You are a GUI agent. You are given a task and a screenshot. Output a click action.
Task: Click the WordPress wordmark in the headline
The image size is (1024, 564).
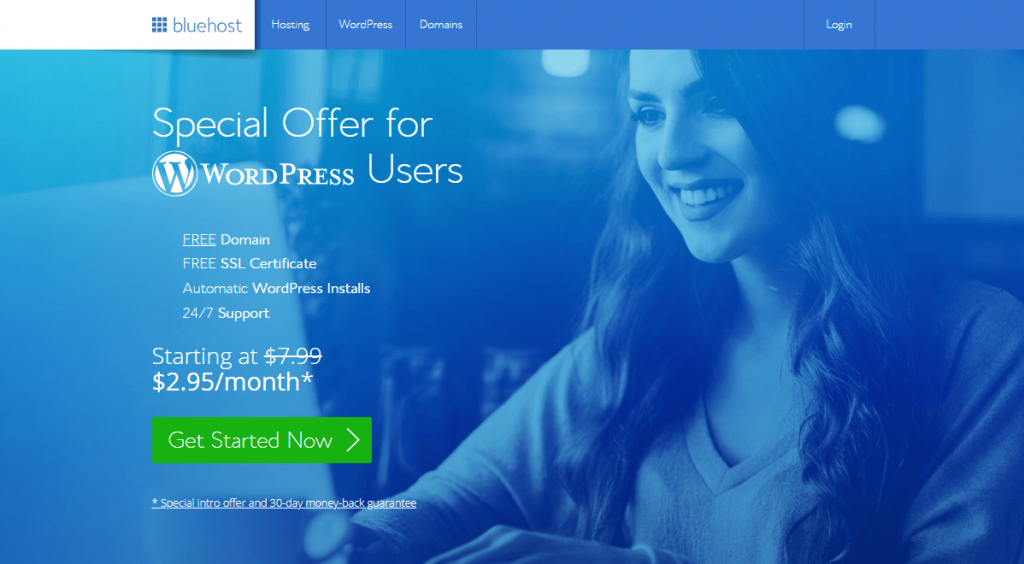278,175
